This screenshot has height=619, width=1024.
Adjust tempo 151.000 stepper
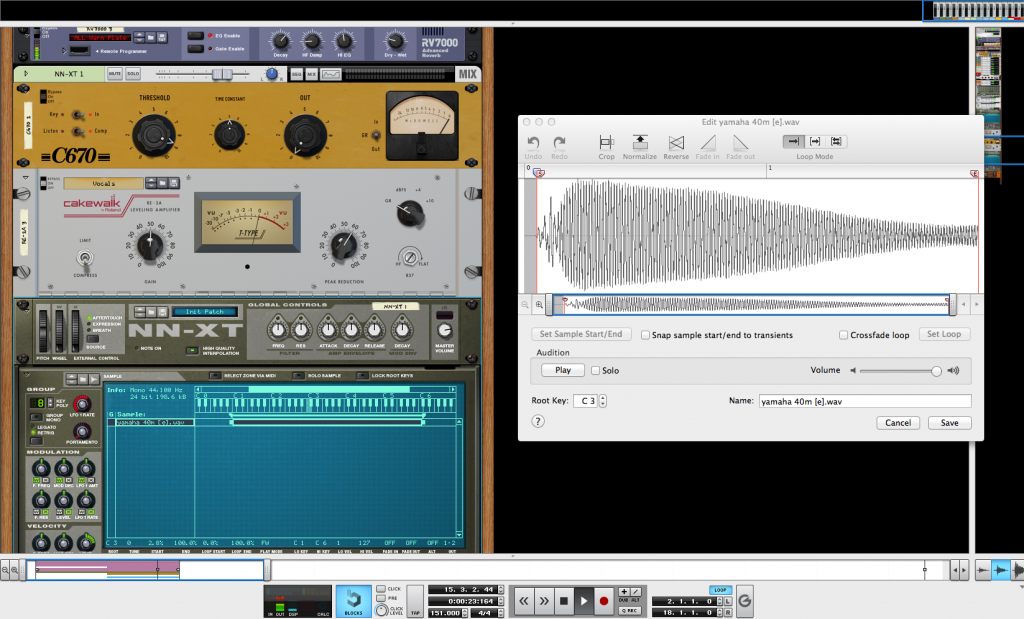pyautogui.click(x=464, y=612)
